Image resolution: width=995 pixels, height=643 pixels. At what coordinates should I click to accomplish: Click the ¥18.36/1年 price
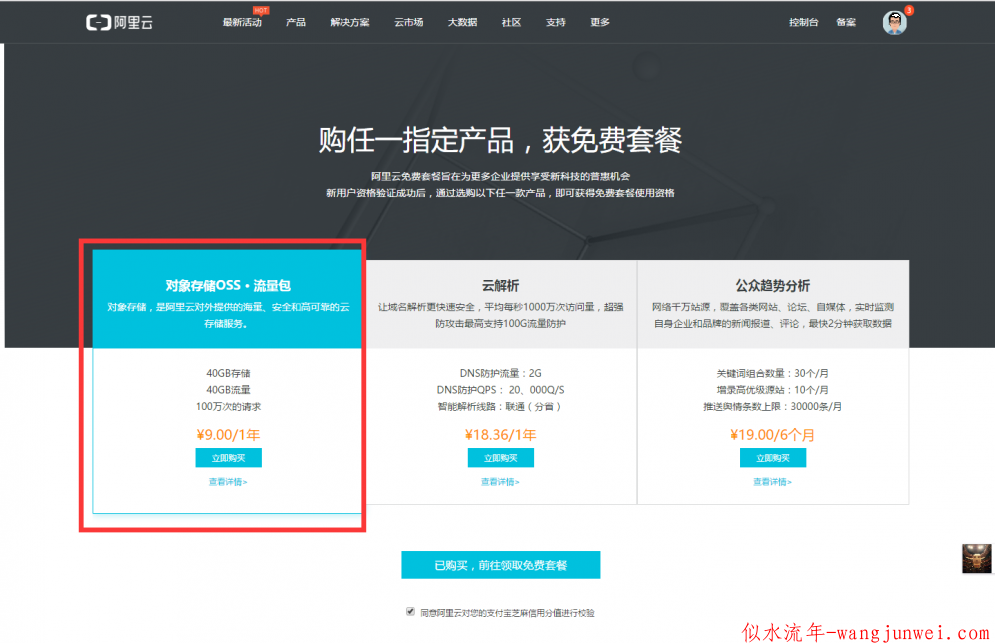pyautogui.click(x=501, y=435)
